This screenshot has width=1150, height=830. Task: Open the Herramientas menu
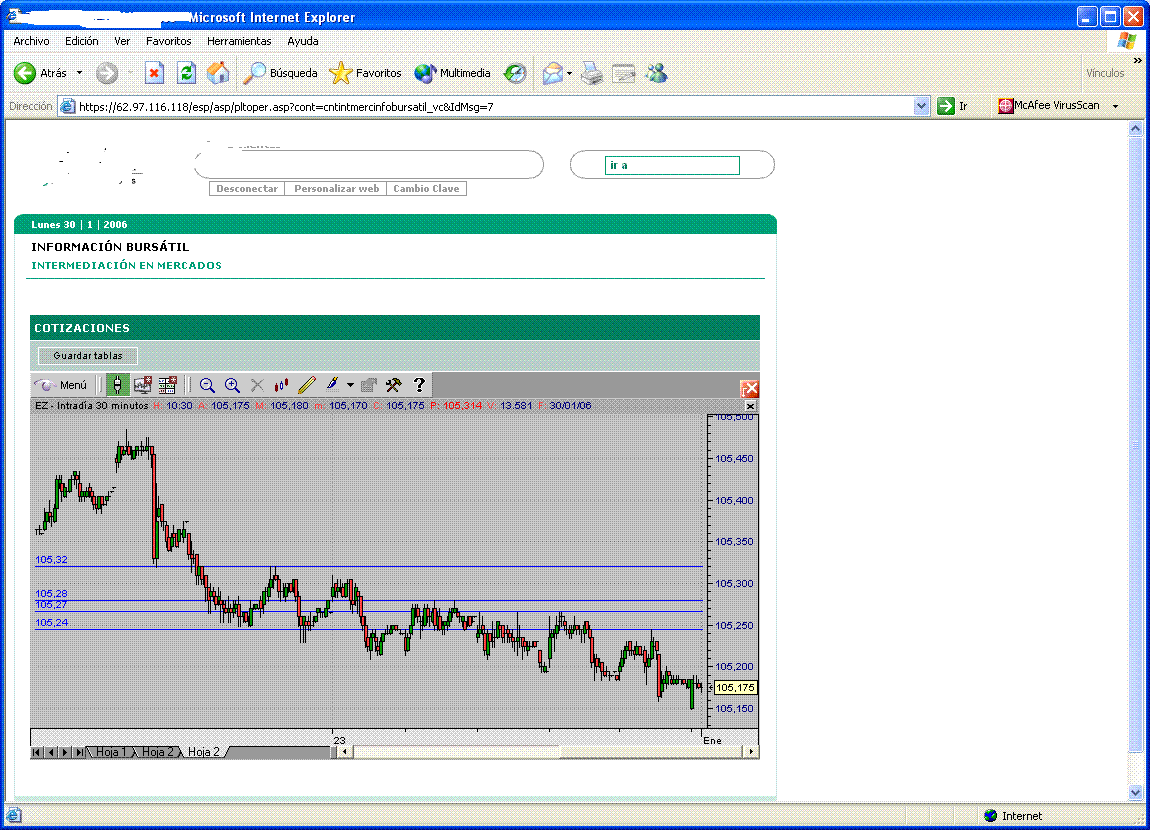point(239,41)
